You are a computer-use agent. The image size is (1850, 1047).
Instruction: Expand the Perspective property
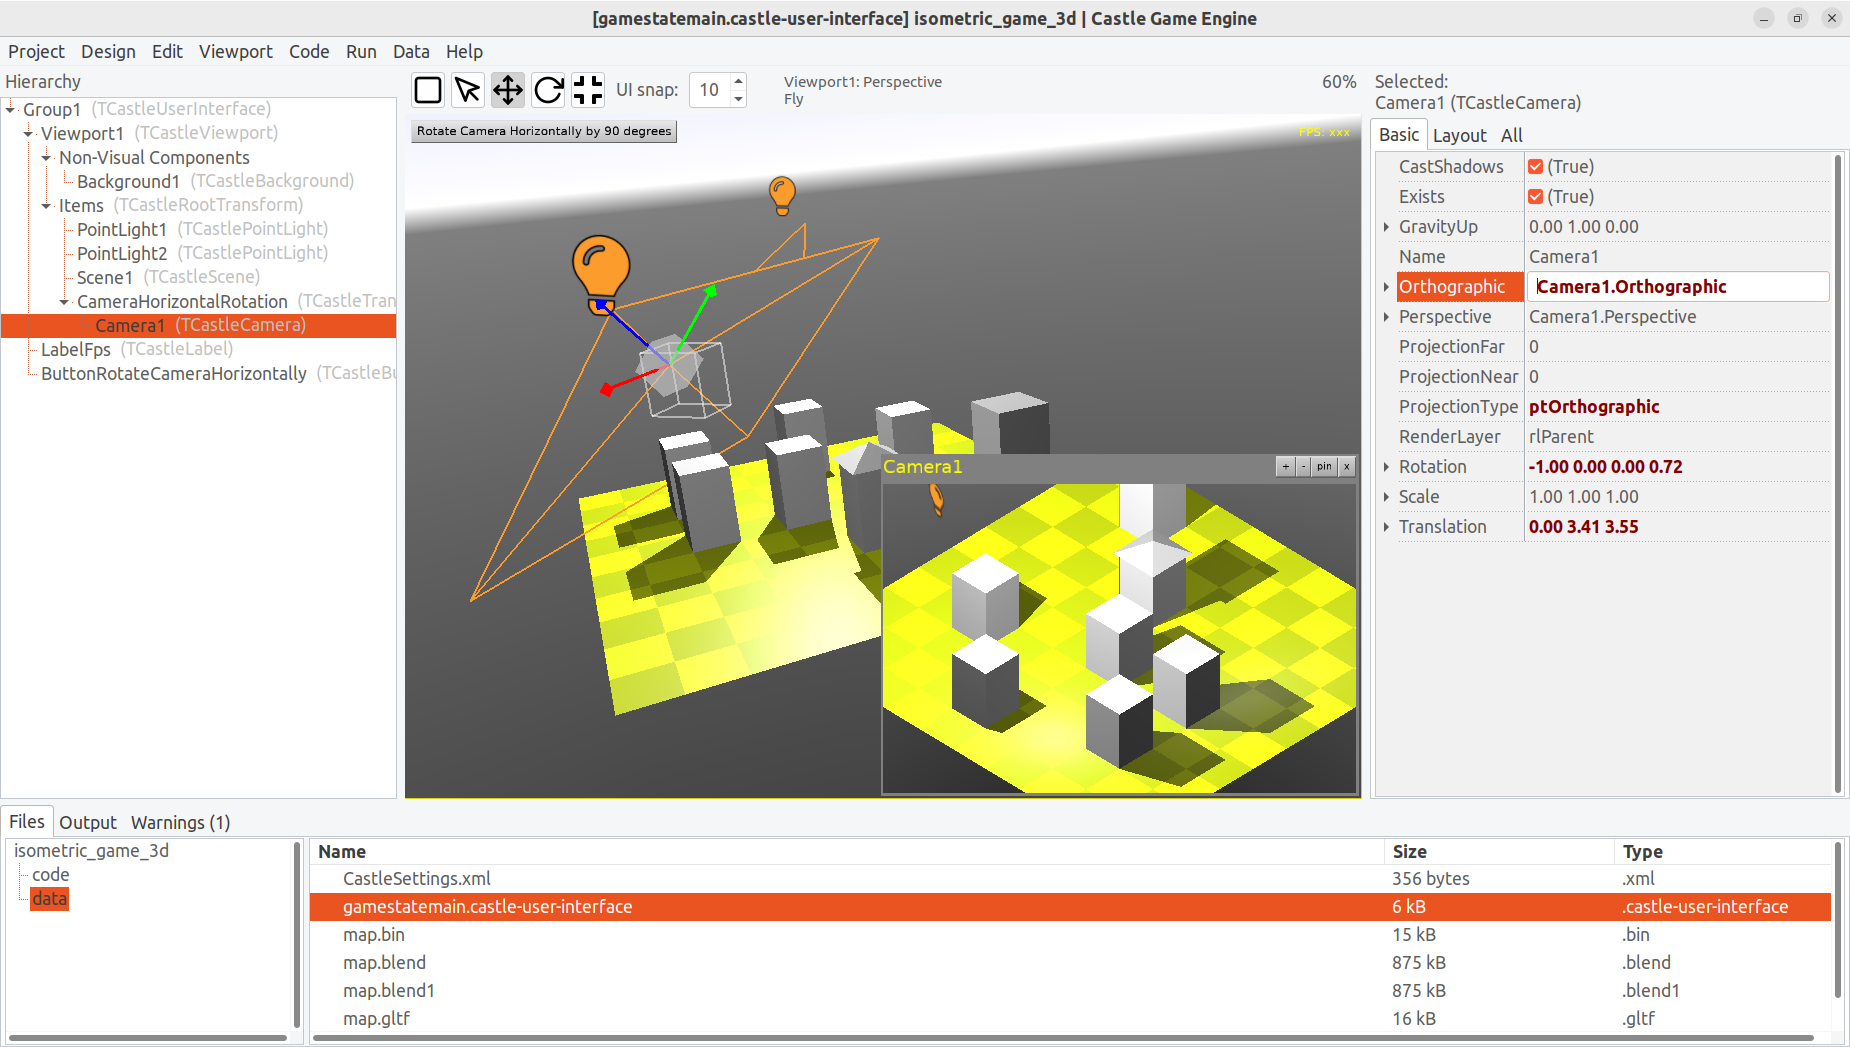tap(1386, 317)
